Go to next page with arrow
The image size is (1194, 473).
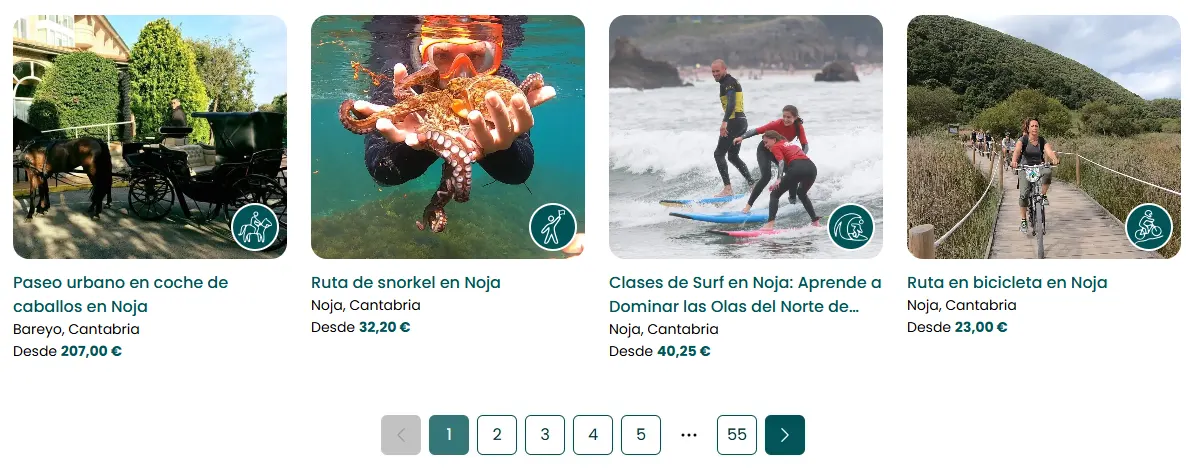coord(785,435)
